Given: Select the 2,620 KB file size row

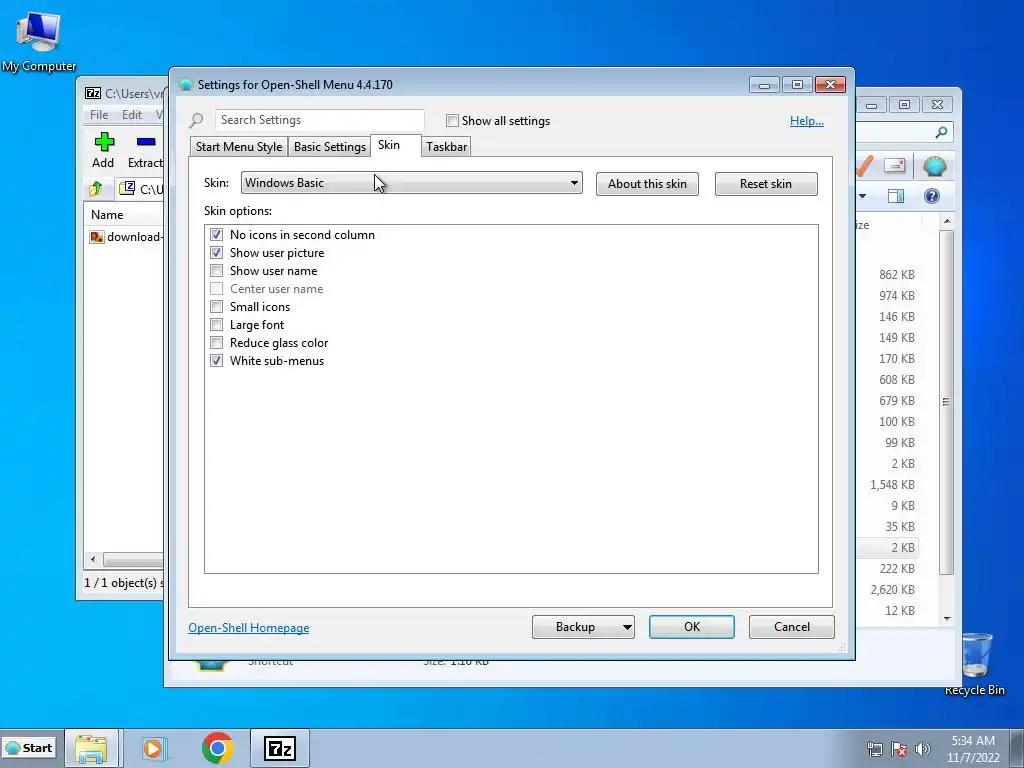Looking at the screenshot, I should pyautogui.click(x=892, y=590).
